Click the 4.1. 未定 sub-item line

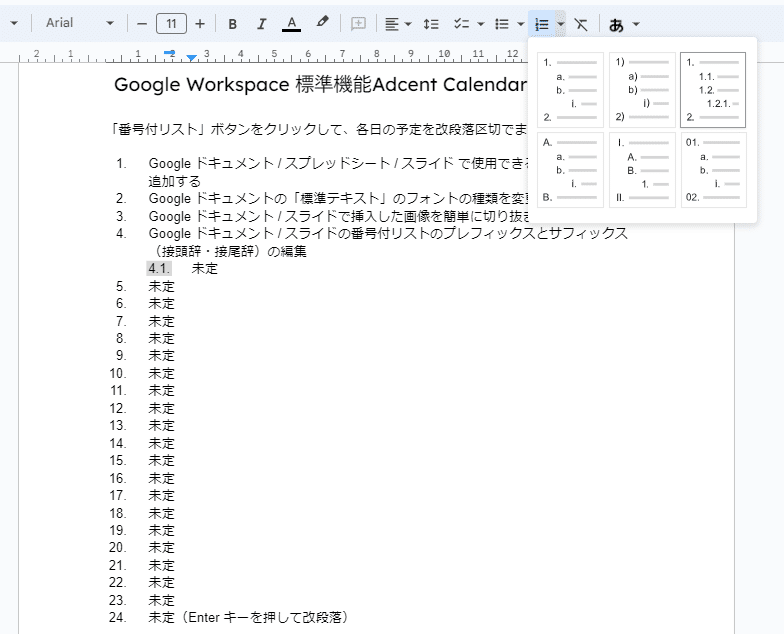click(x=182, y=268)
